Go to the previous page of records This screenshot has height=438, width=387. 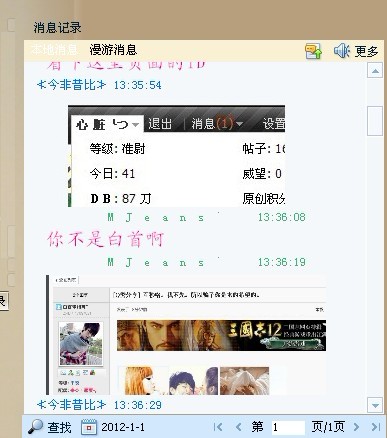point(238,427)
